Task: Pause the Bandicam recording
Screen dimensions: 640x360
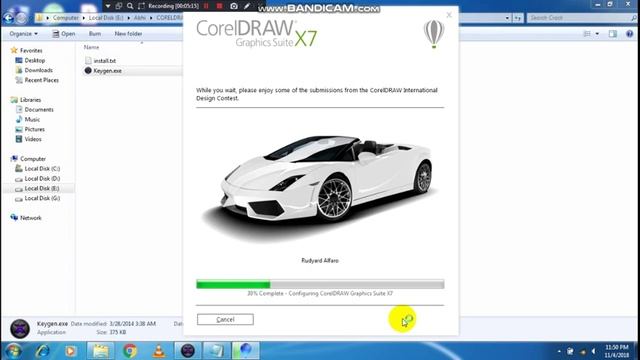Action: (x=207, y=6)
